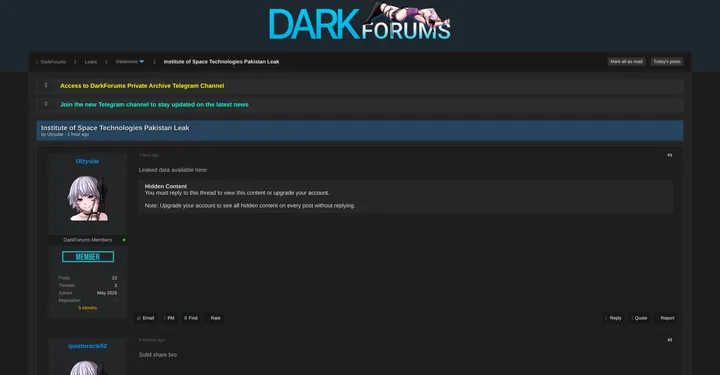The width and height of the screenshot is (720, 375).
Task: Click the green online status indicator
Action: [124, 240]
